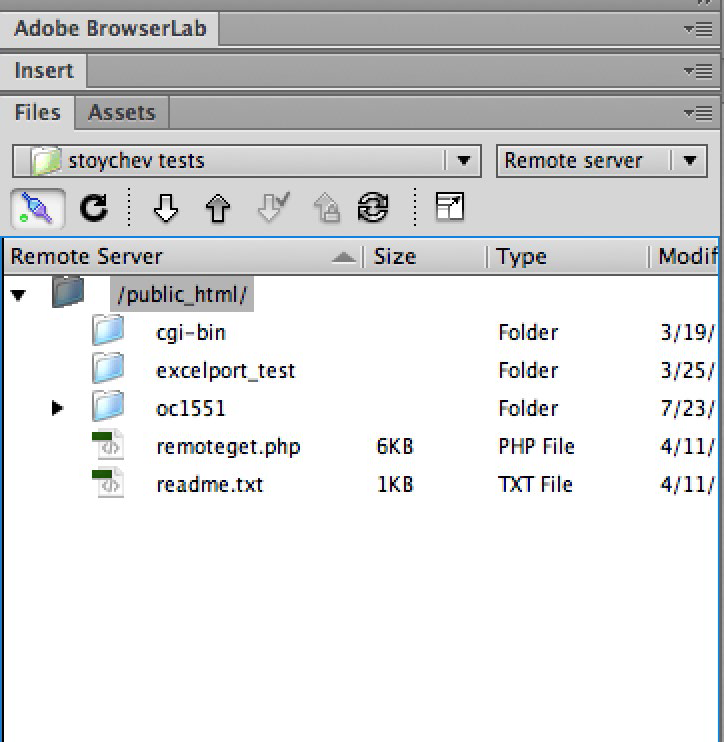Expand the oc1551 folder
The image size is (724, 742).
click(x=57, y=408)
